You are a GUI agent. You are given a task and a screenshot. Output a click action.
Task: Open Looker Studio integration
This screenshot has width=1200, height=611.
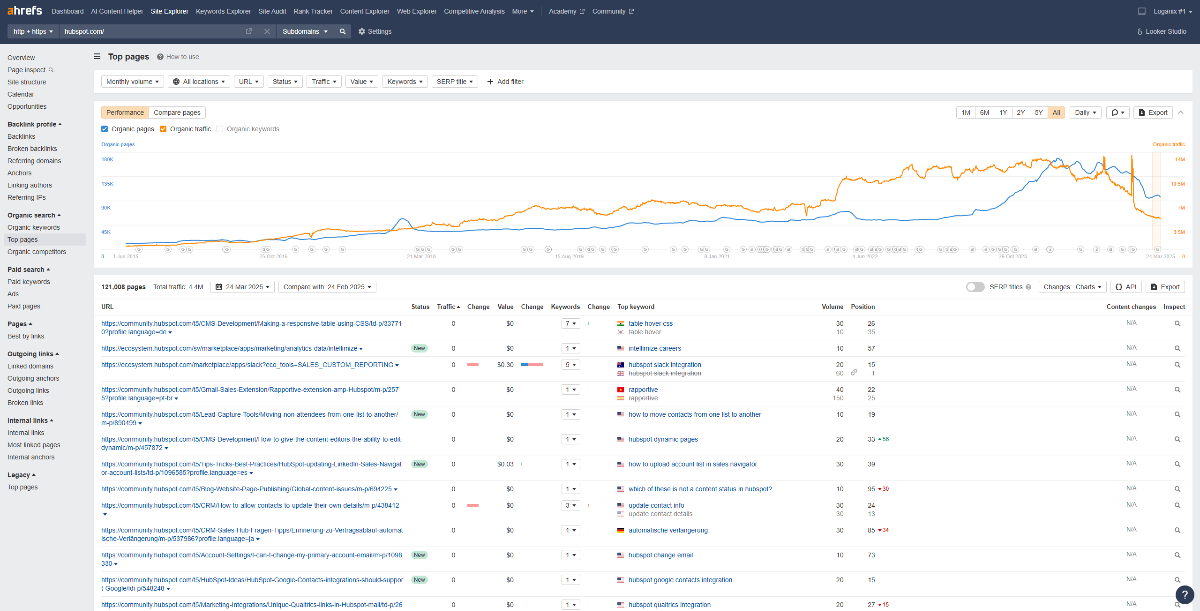tap(1164, 31)
